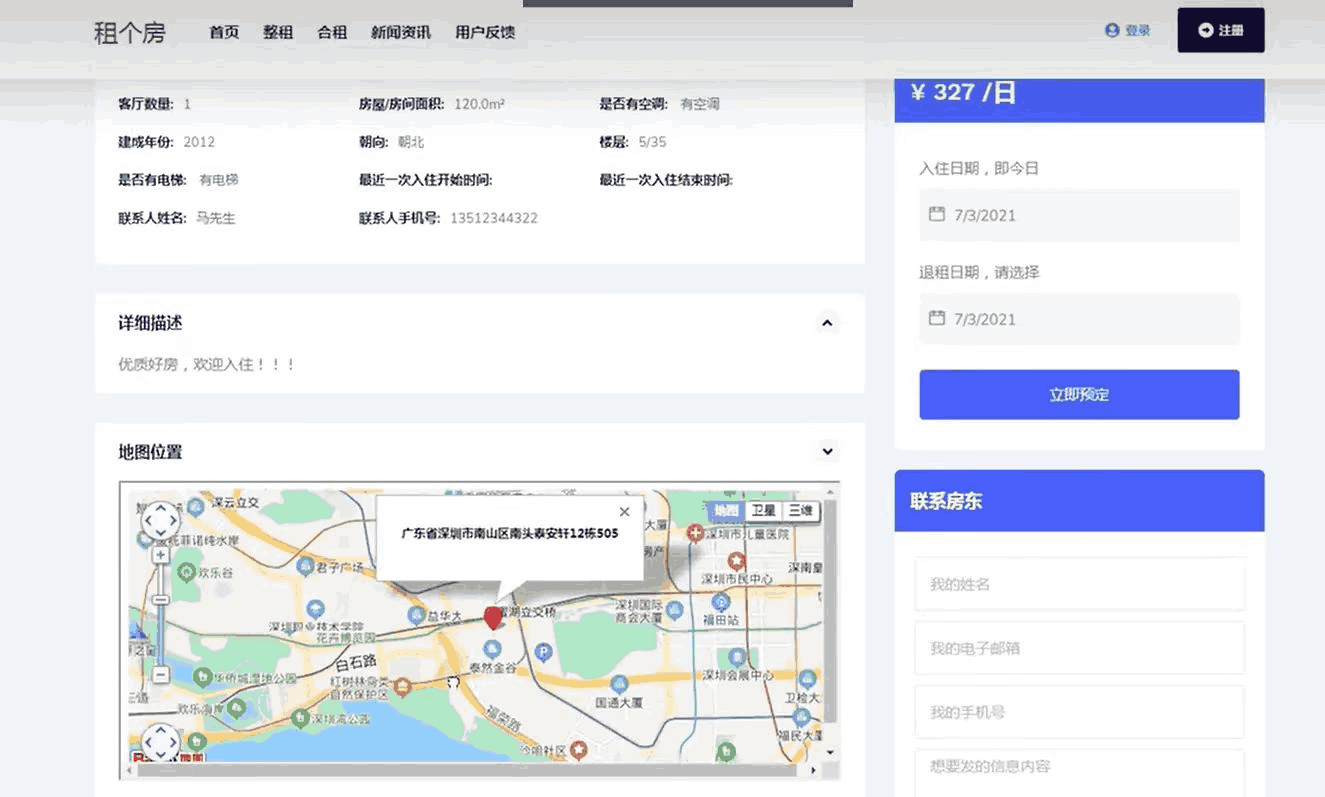Image resolution: width=1325 pixels, height=797 pixels.
Task: Open the 入住日期 date field
Action: click(x=1079, y=215)
